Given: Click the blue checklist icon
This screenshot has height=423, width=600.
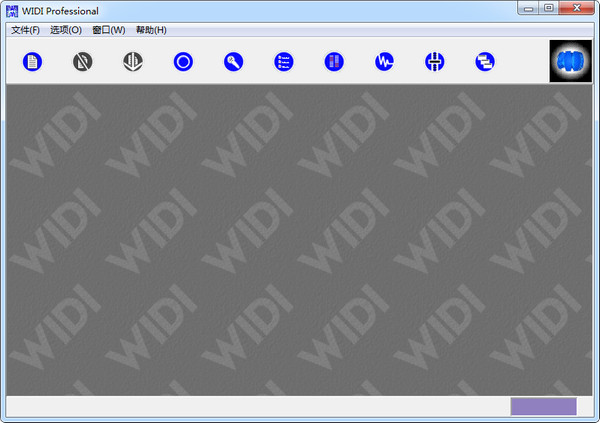Looking at the screenshot, I should pos(284,62).
